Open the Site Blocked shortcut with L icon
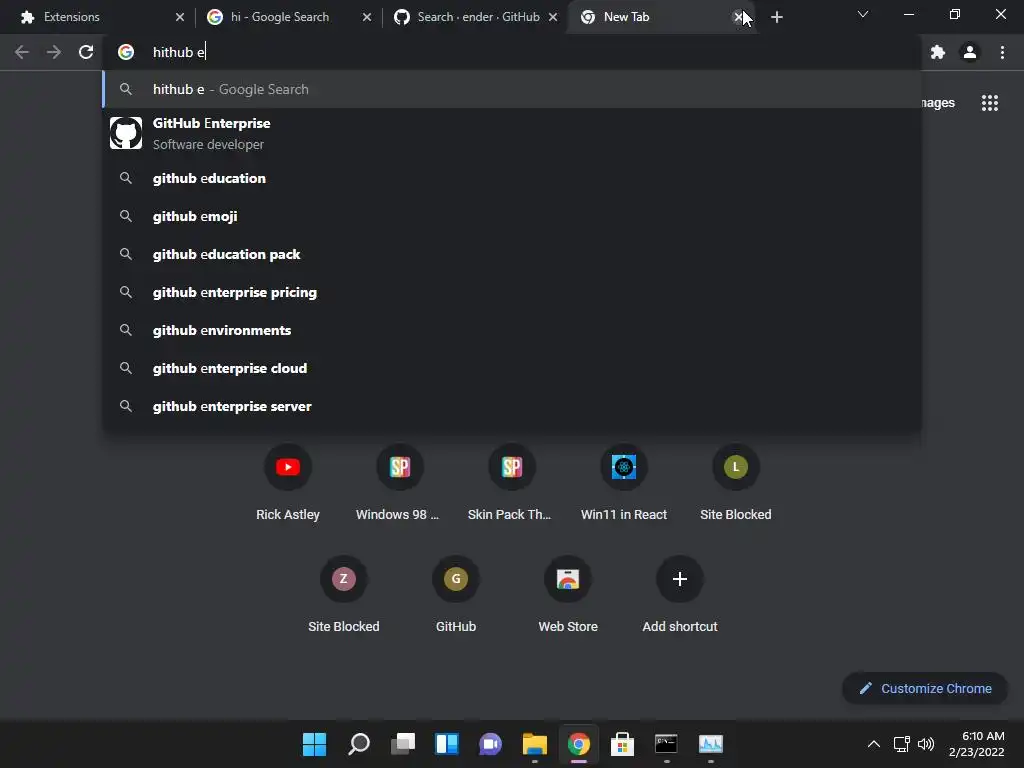The height and width of the screenshot is (768, 1024). coord(736,482)
